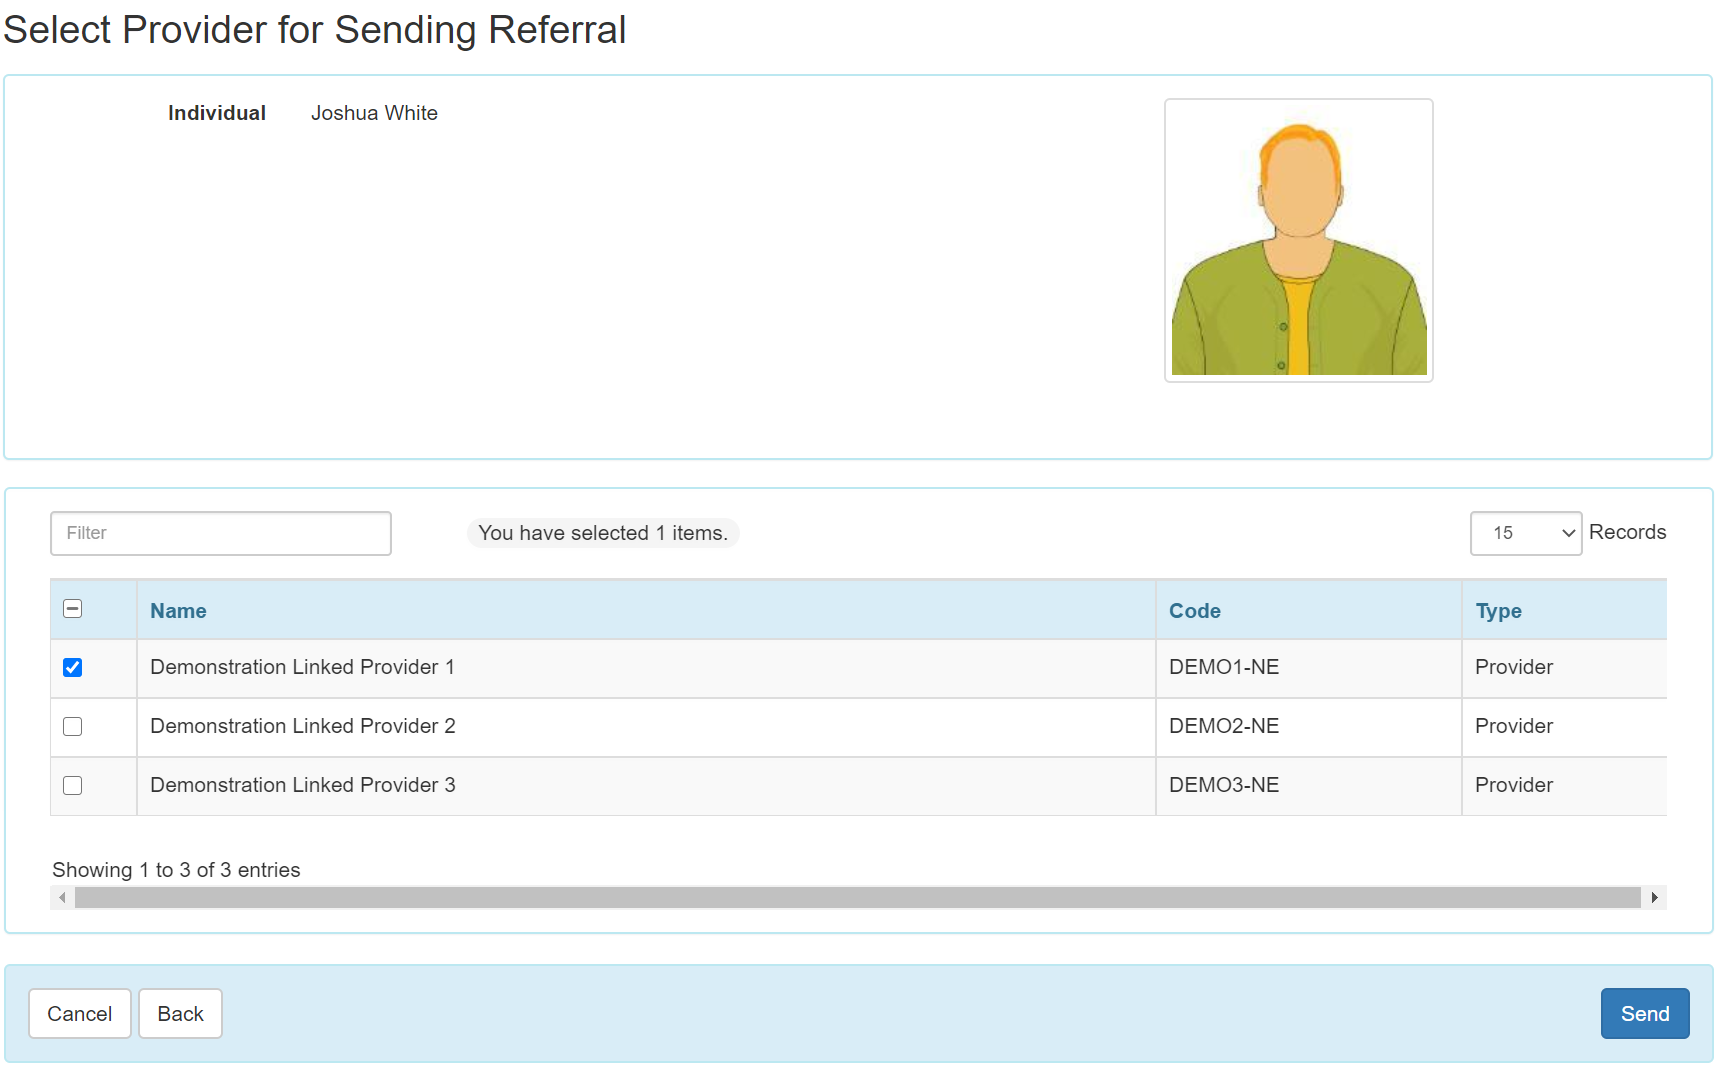Image resolution: width=1716 pixels, height=1065 pixels.
Task: Click the scrollbar right arrow
Action: pyautogui.click(x=1654, y=898)
